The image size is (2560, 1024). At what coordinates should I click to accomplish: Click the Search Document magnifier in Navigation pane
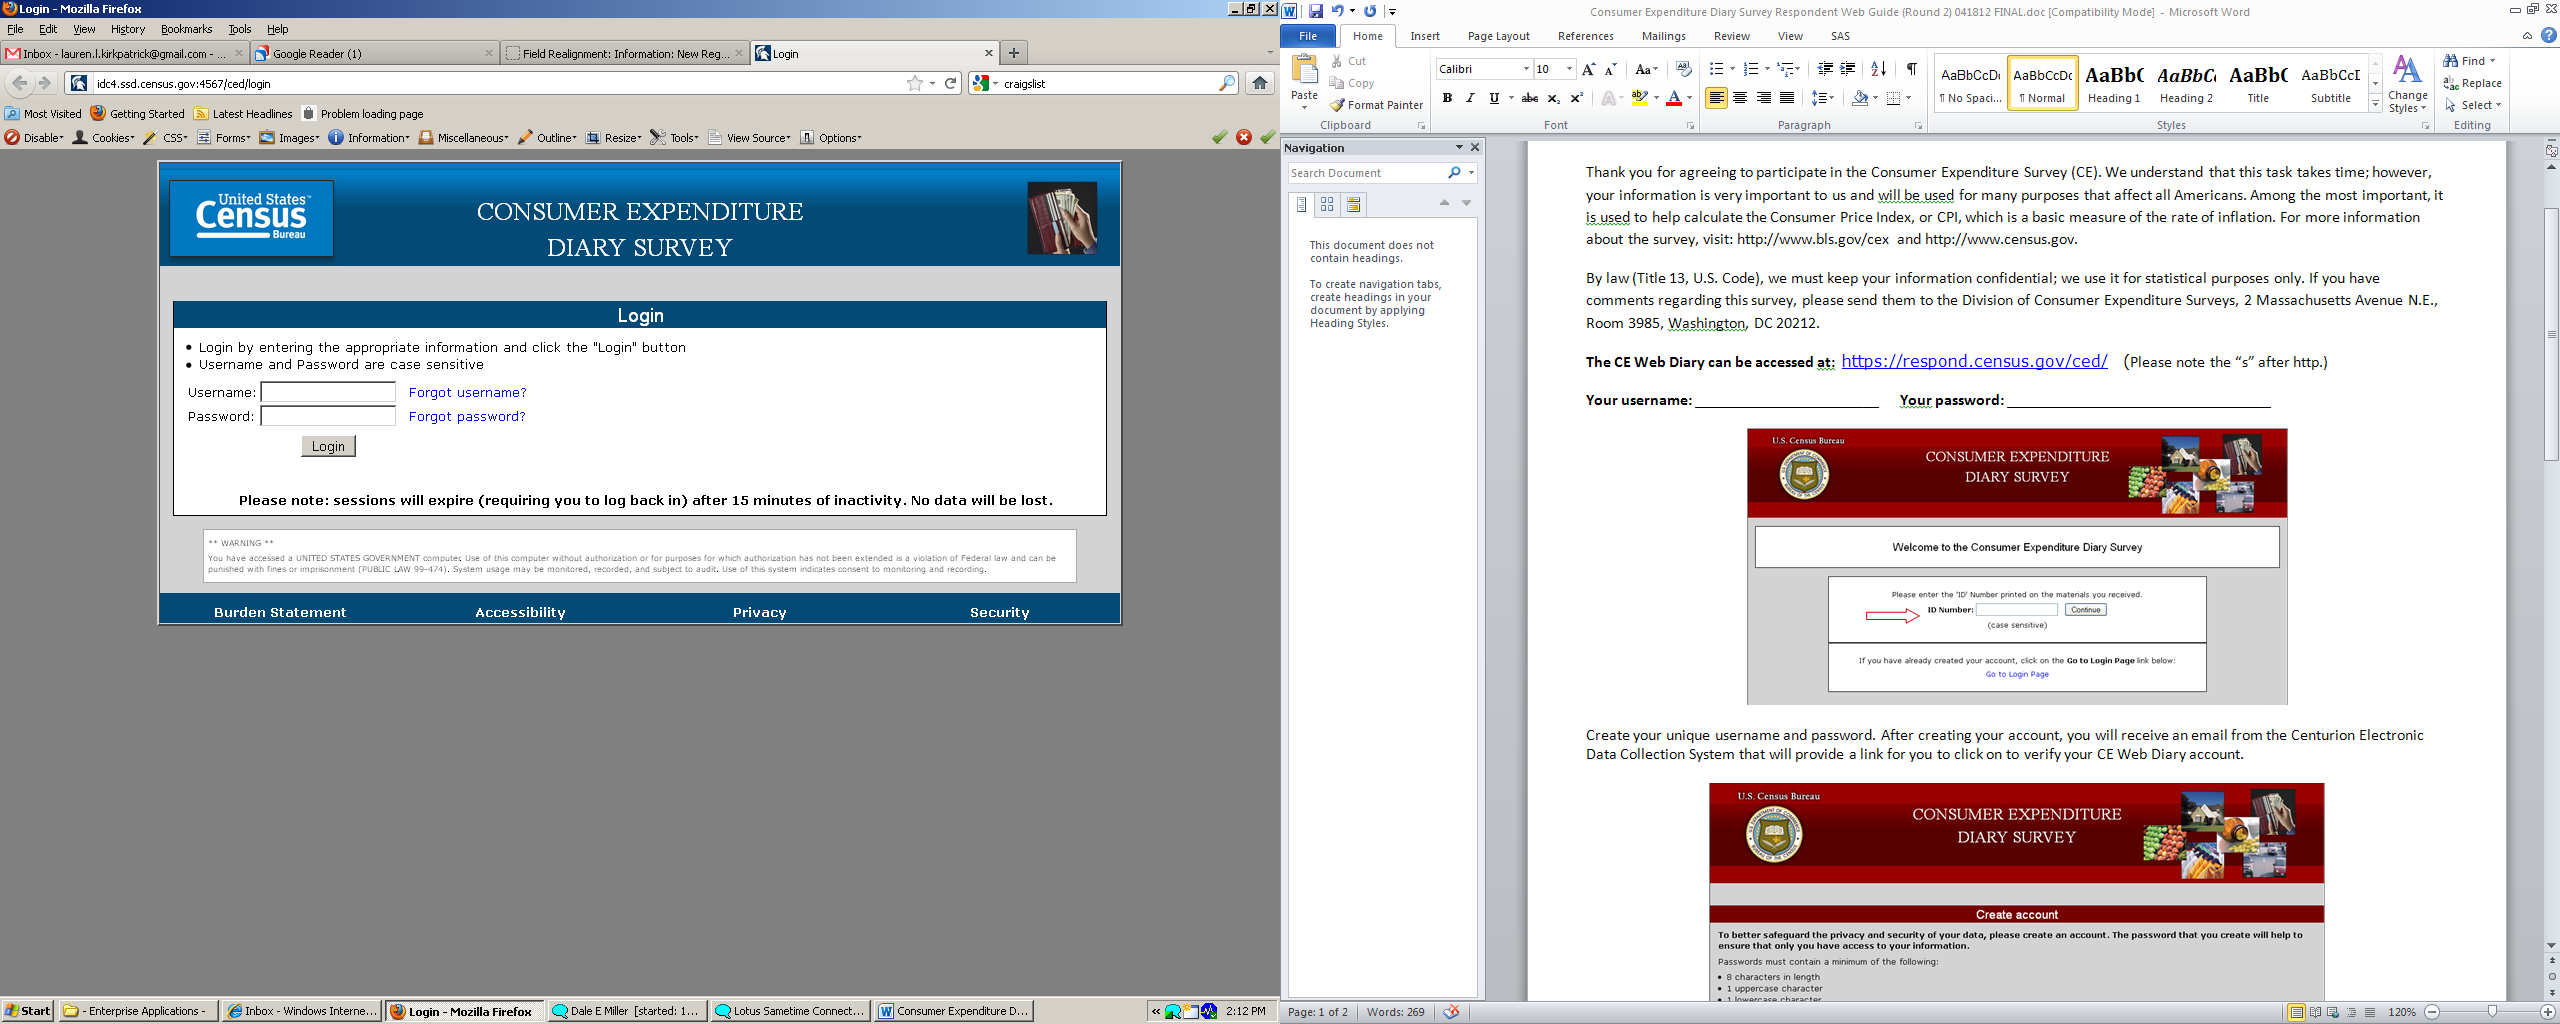coord(1454,173)
